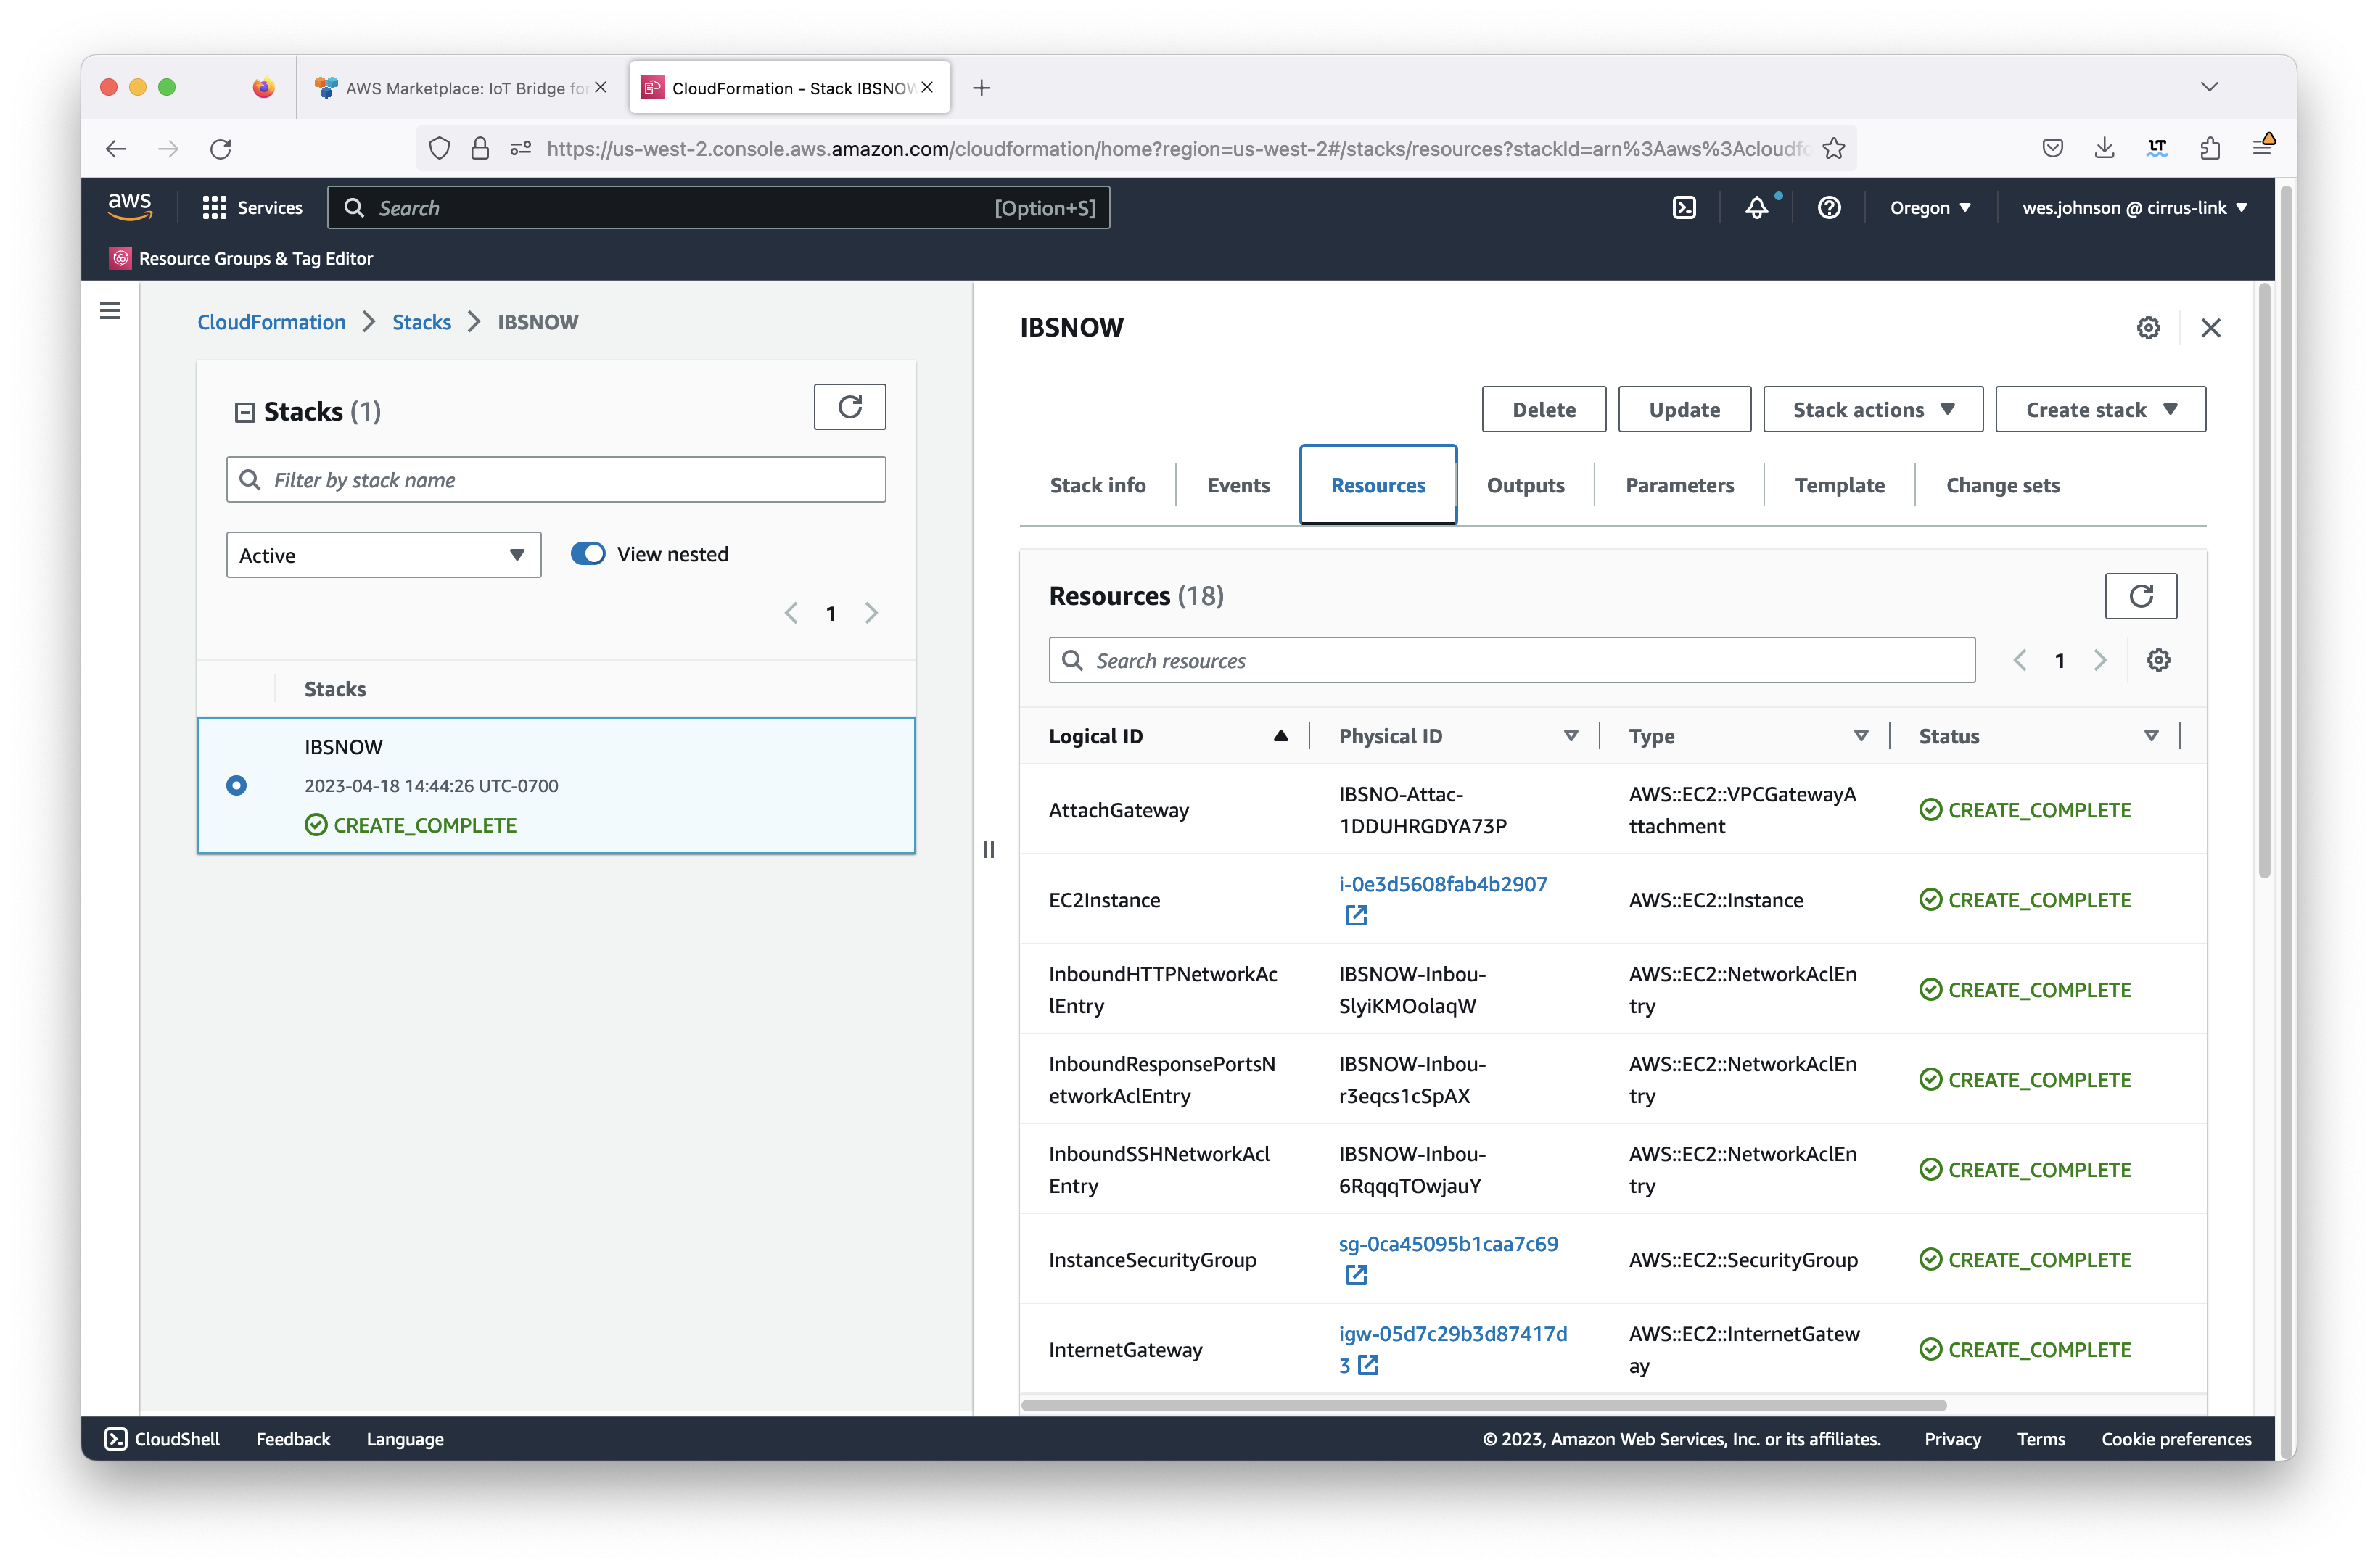2378x1568 pixels.
Task: Open Resources table preferences gear
Action: coord(2158,660)
